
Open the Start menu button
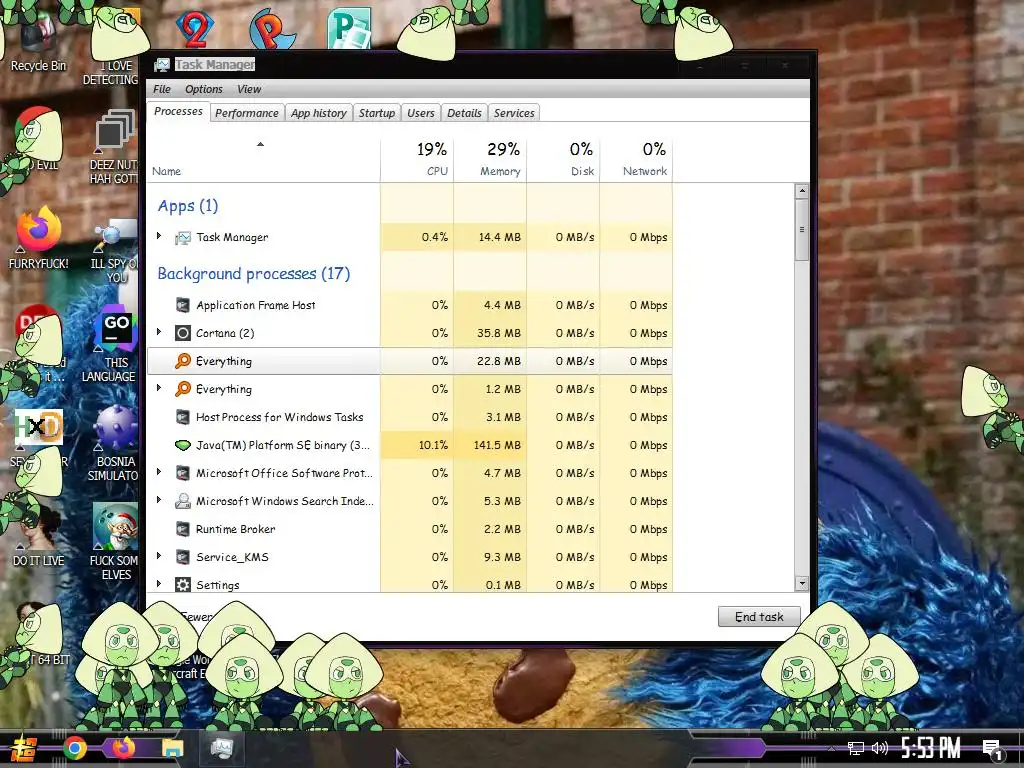point(24,749)
